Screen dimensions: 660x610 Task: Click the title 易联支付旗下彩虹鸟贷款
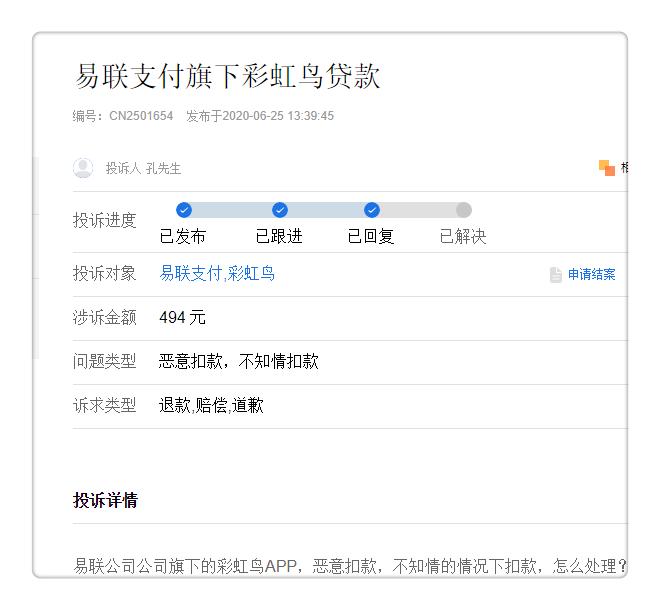[228, 76]
